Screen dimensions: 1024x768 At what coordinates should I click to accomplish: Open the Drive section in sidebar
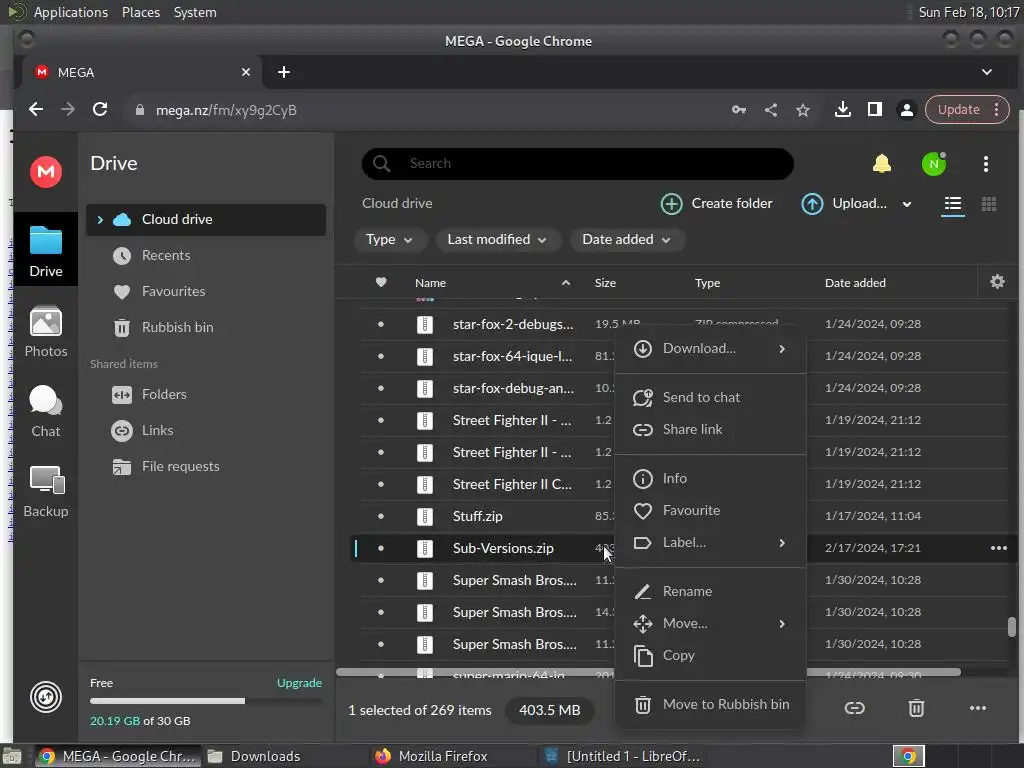(46, 250)
